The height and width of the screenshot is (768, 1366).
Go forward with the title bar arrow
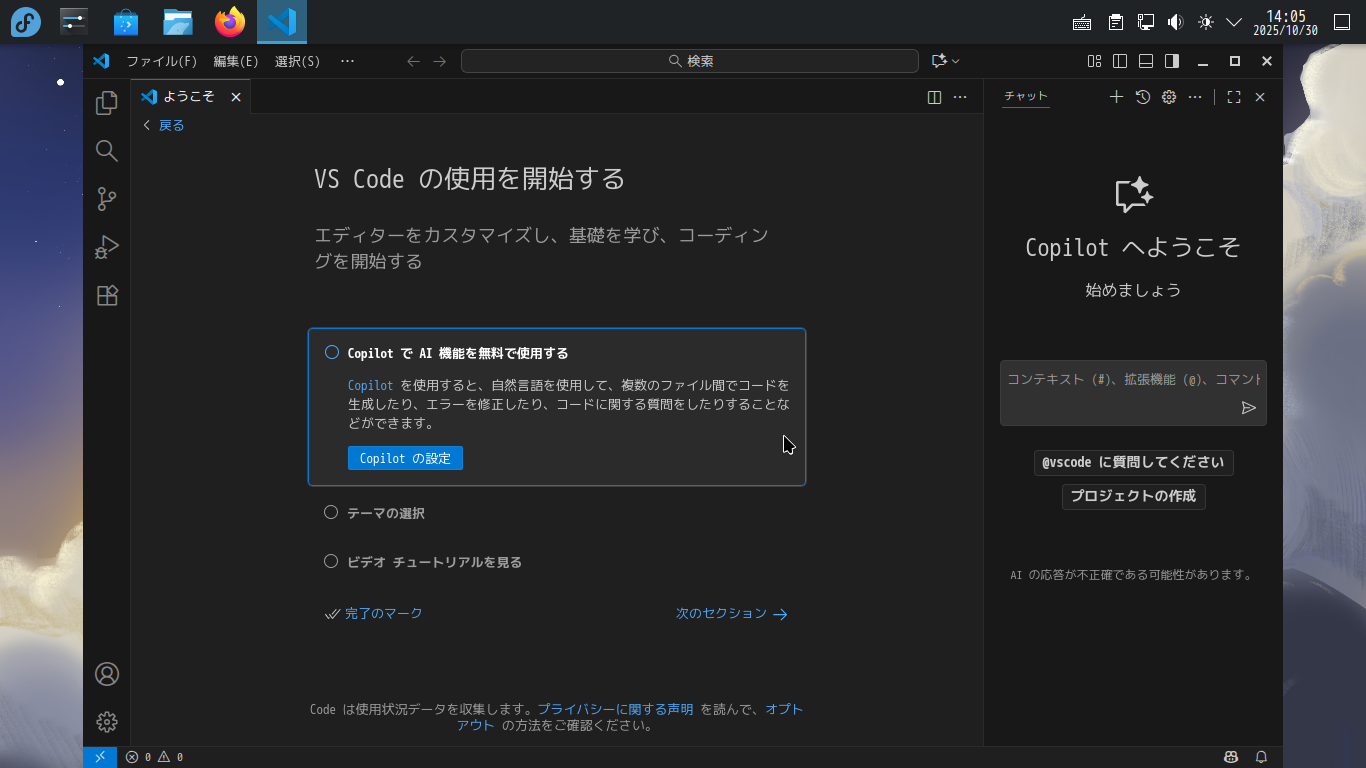[440, 61]
